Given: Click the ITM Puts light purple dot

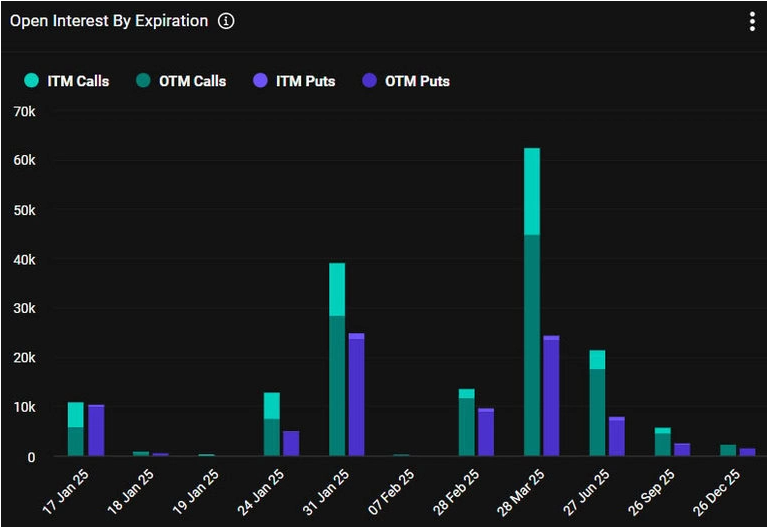Looking at the screenshot, I should [x=260, y=80].
